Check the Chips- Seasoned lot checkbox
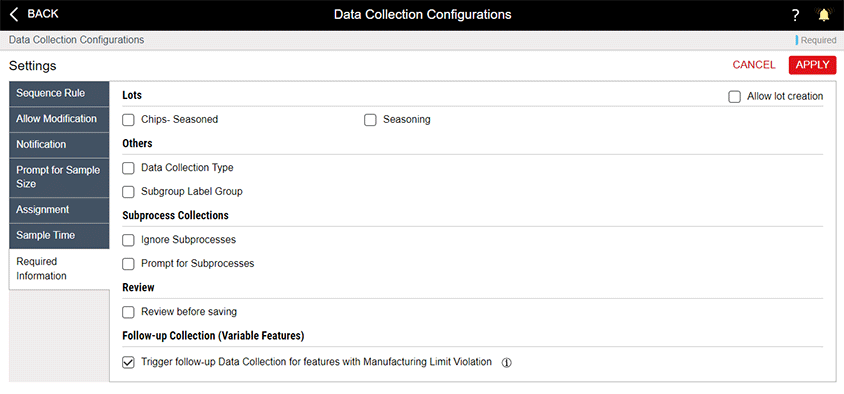 [128, 120]
